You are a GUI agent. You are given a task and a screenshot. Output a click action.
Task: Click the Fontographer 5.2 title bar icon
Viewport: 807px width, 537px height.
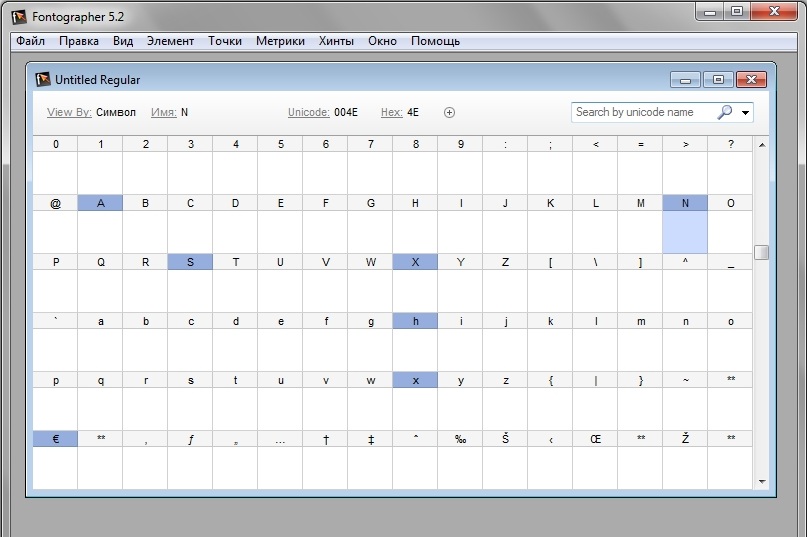click(19, 17)
